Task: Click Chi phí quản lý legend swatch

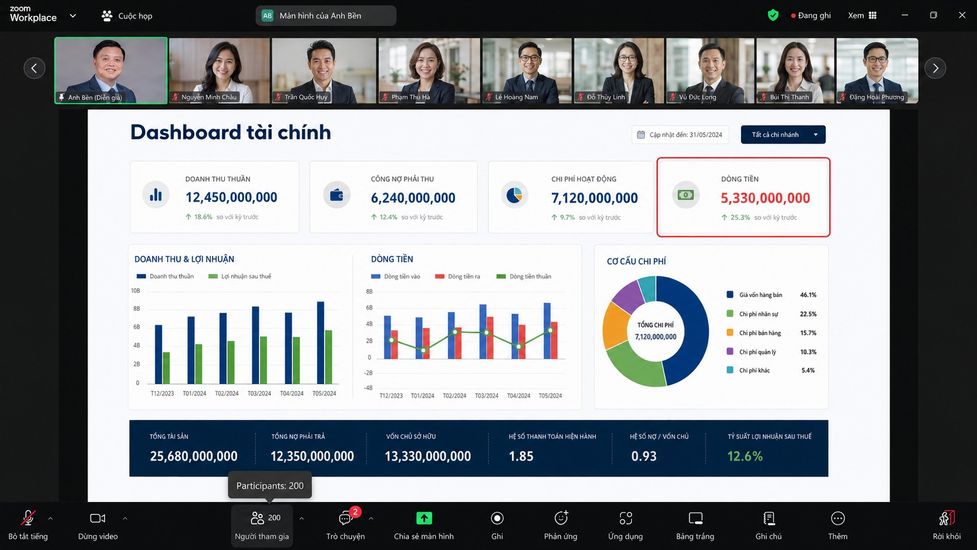Action: [x=730, y=352]
